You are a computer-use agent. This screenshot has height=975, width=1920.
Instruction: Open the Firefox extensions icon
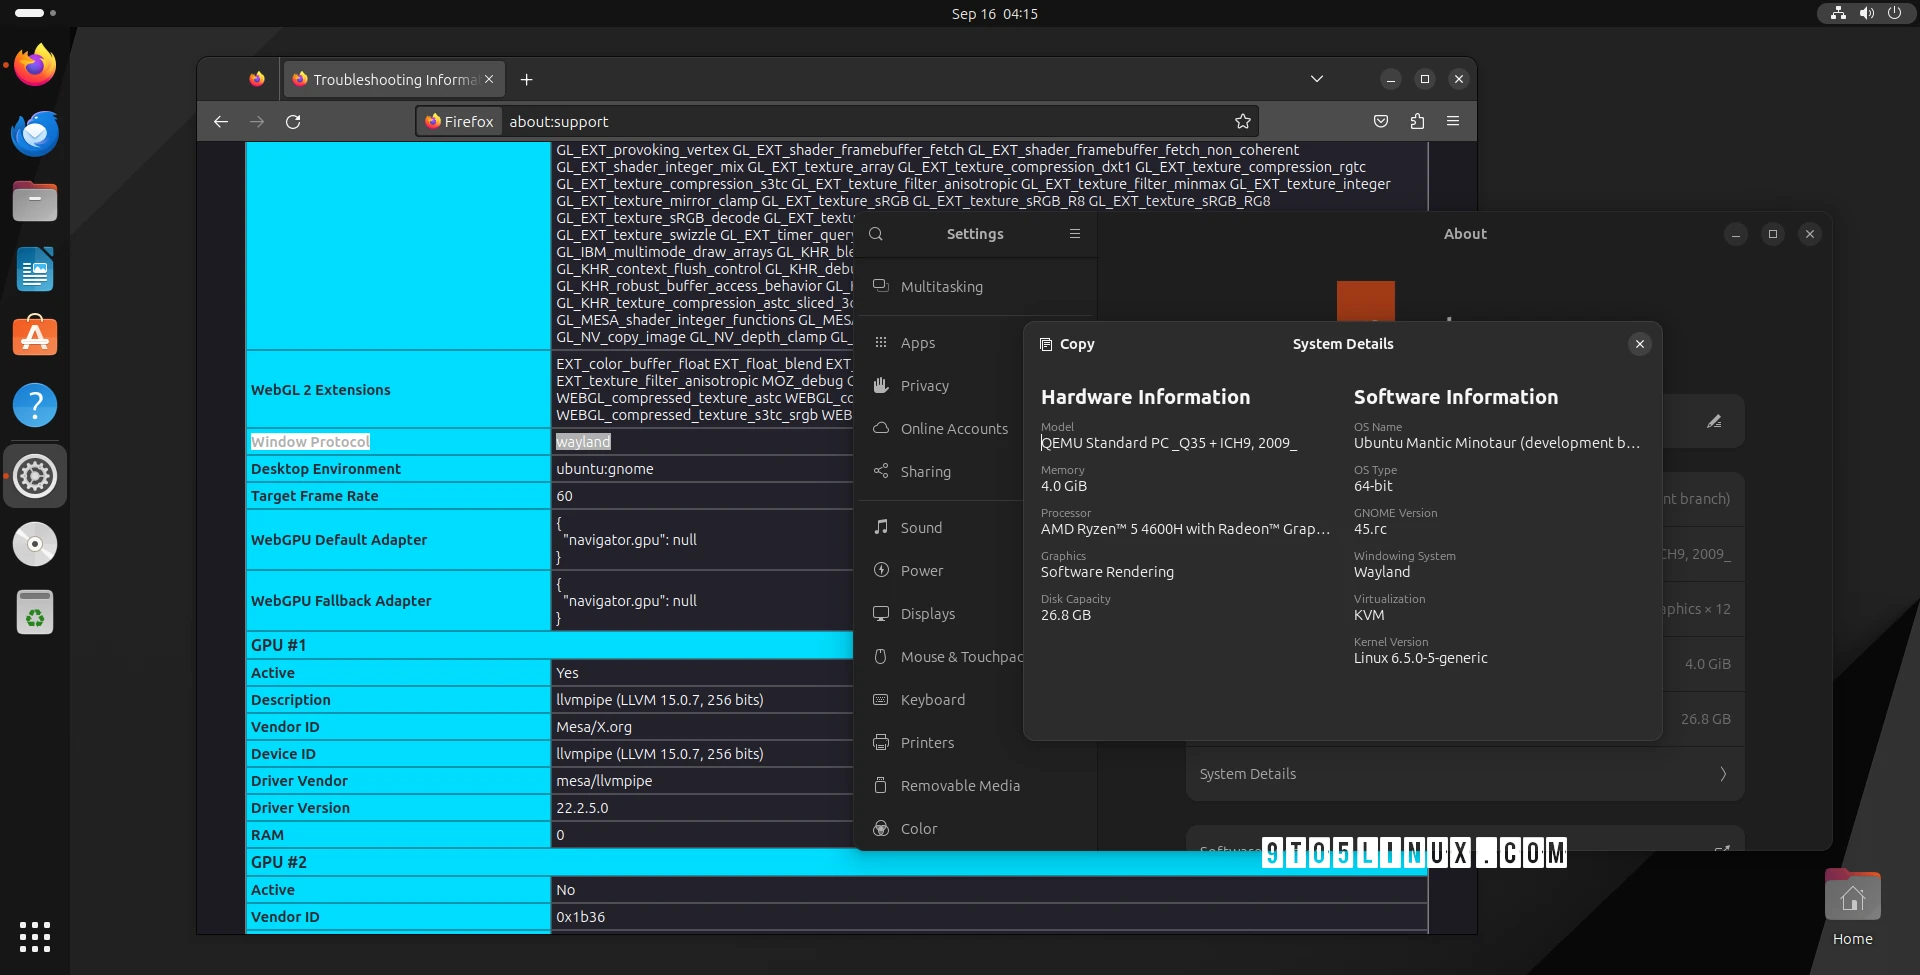[x=1417, y=121]
